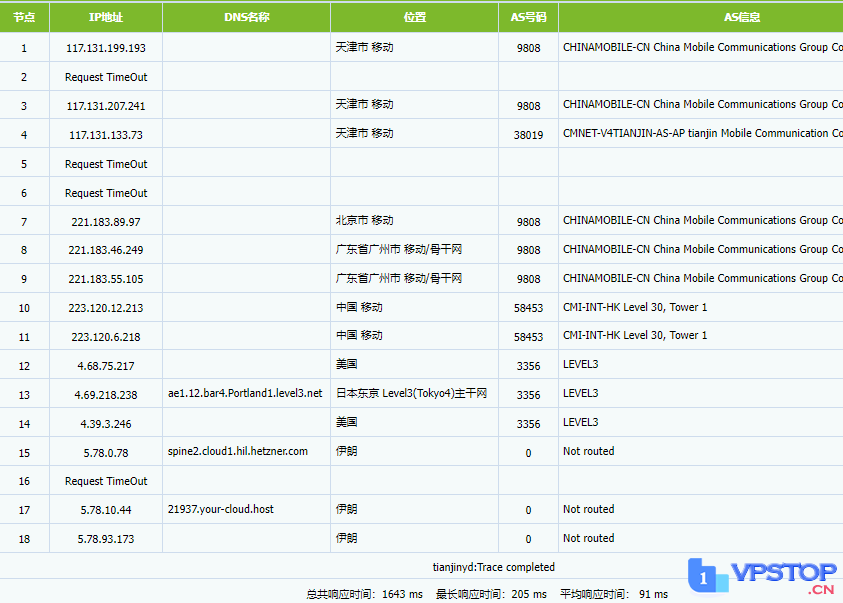Select IP address 221.183.89.97

[106, 222]
